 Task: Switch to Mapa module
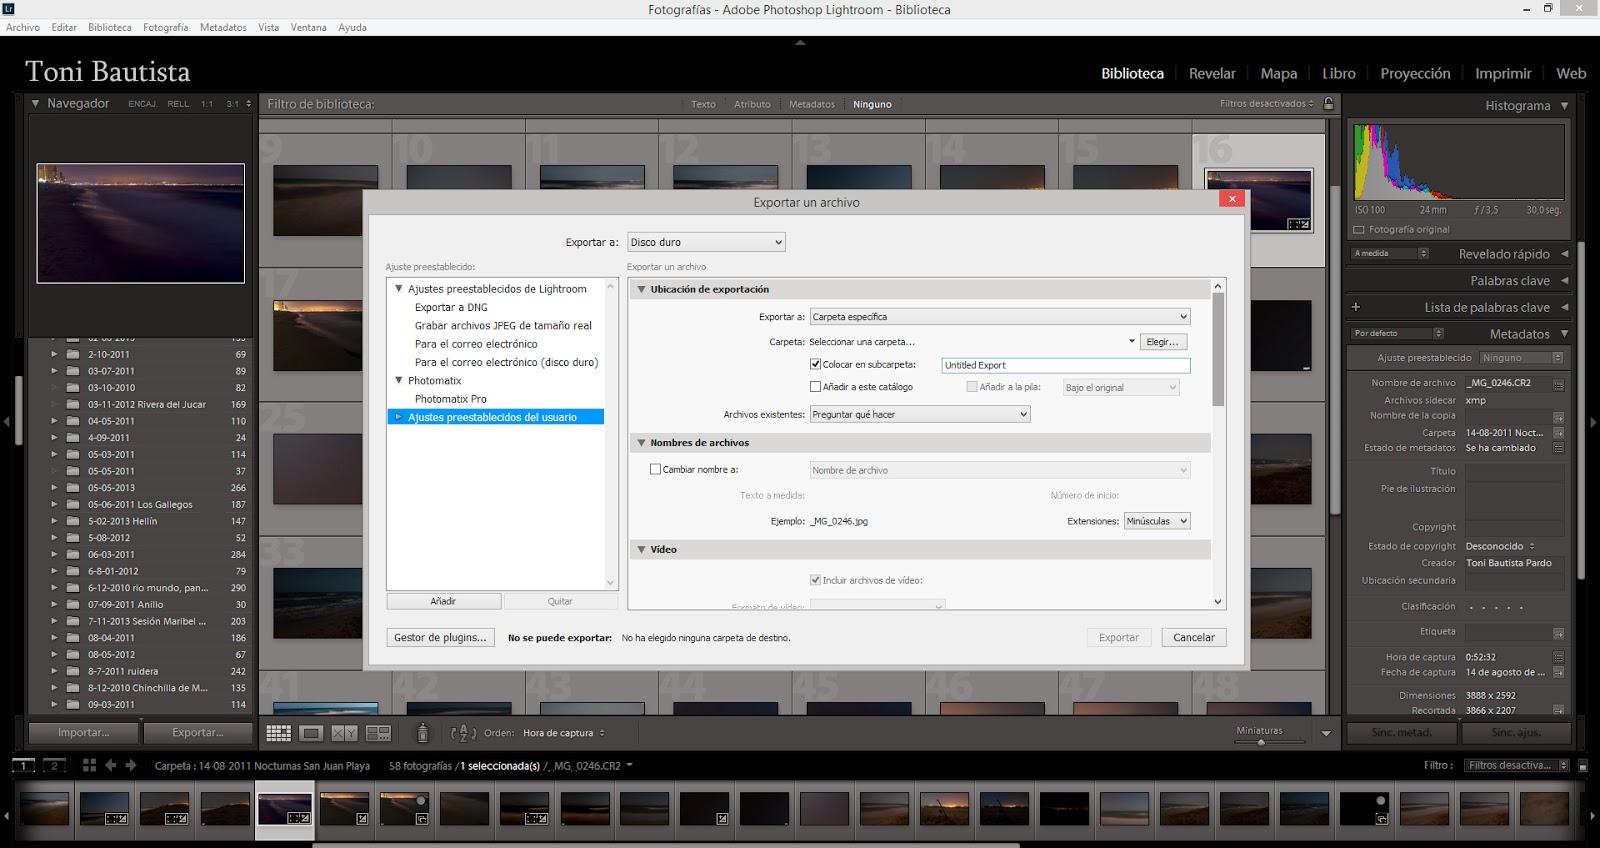pyautogui.click(x=1279, y=73)
